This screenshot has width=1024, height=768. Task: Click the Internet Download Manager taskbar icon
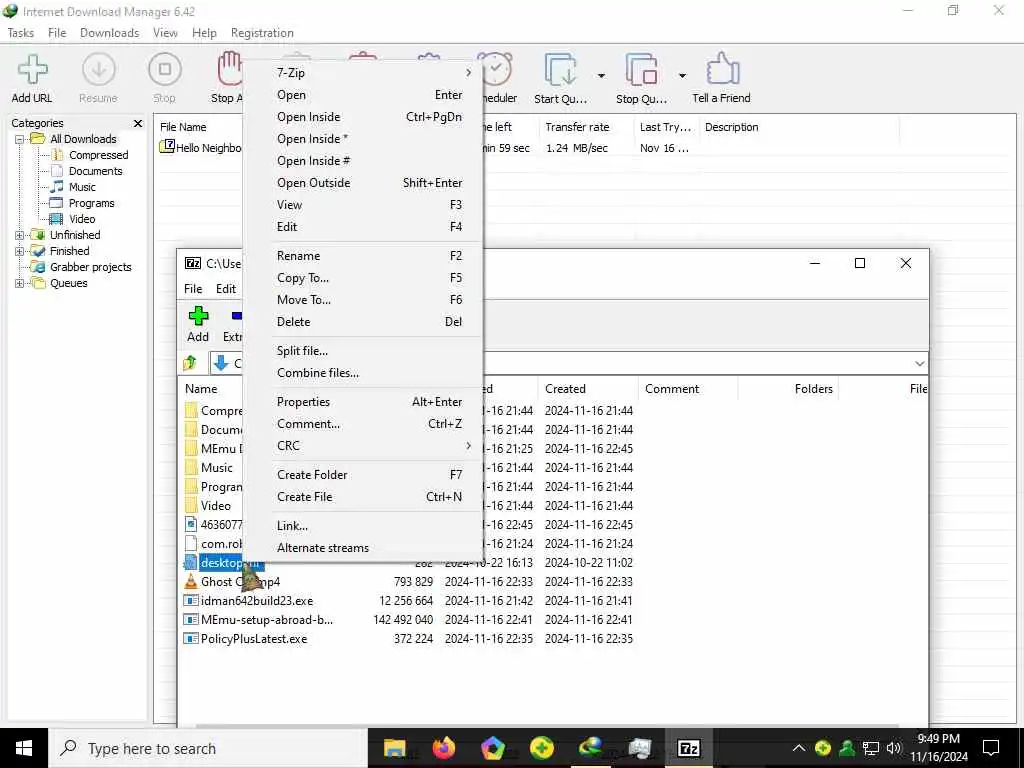(x=590, y=748)
